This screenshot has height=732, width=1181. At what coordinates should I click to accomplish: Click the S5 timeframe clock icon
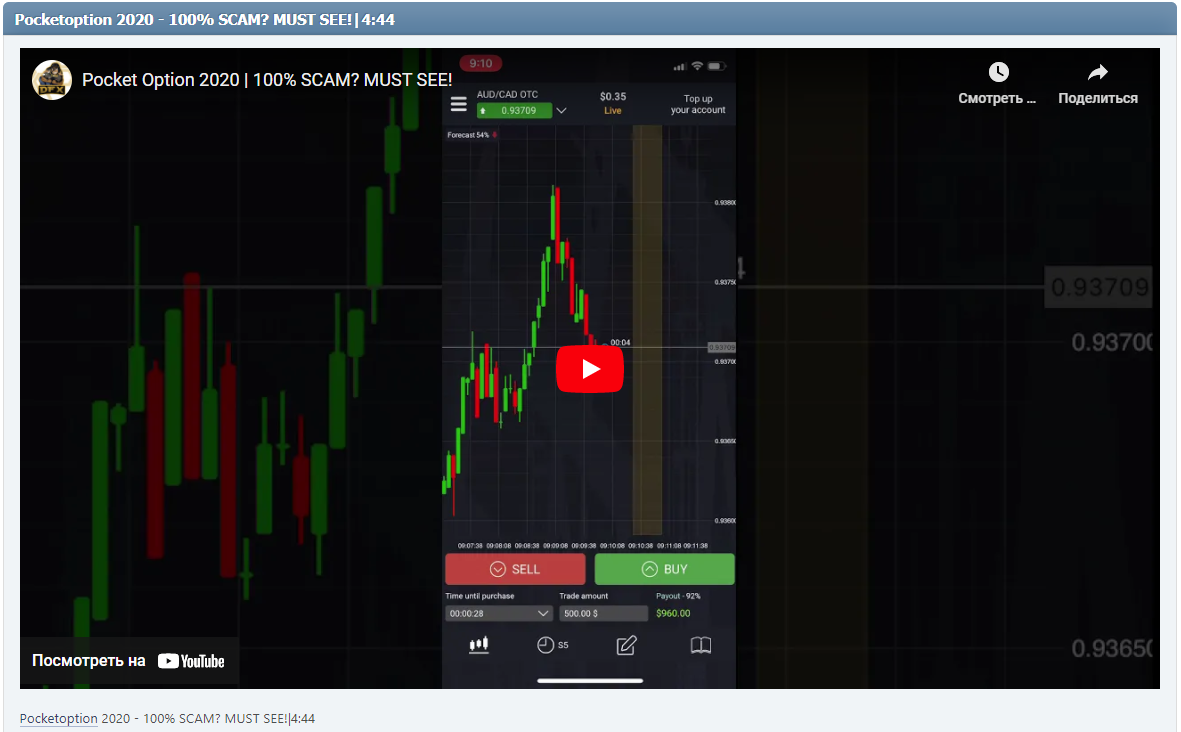(x=546, y=645)
